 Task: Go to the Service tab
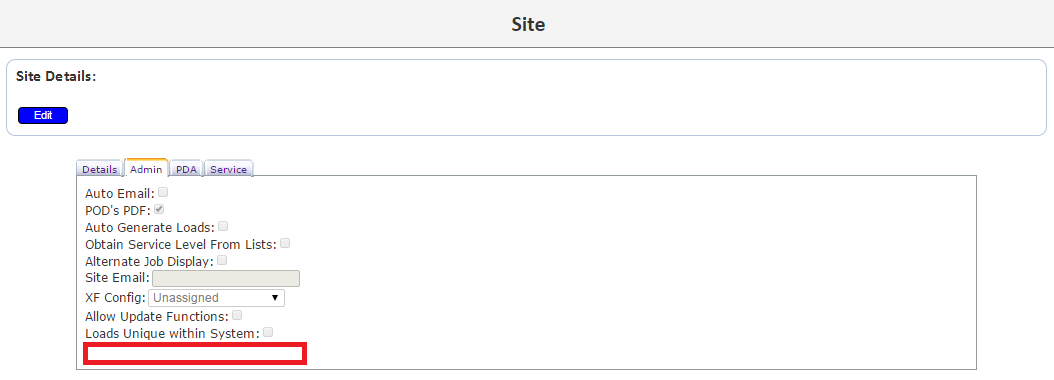(229, 169)
